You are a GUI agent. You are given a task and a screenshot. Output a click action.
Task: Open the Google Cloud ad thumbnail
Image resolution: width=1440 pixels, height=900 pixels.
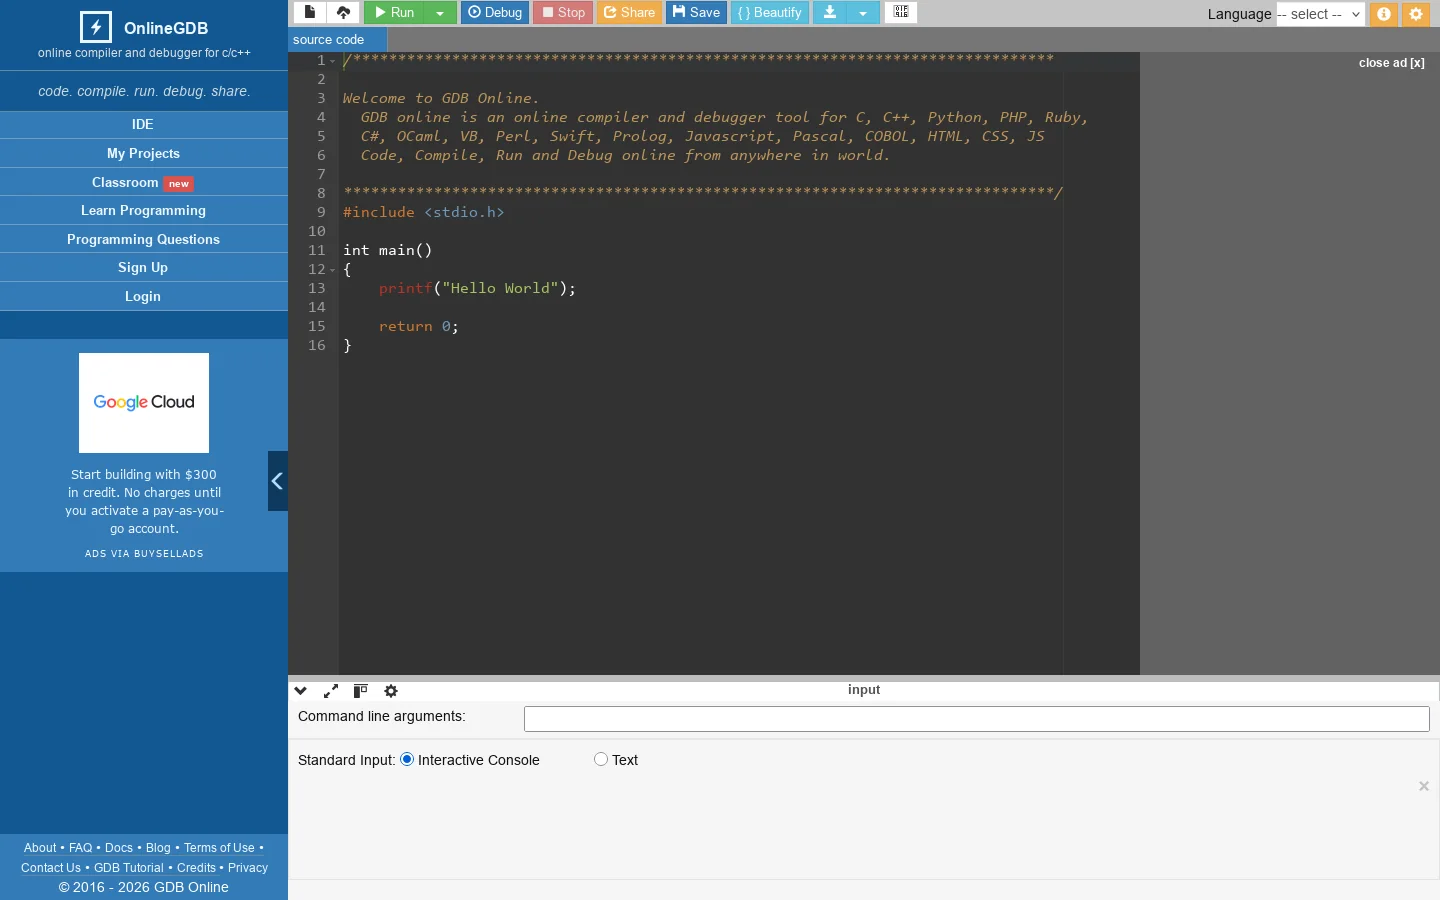click(144, 403)
